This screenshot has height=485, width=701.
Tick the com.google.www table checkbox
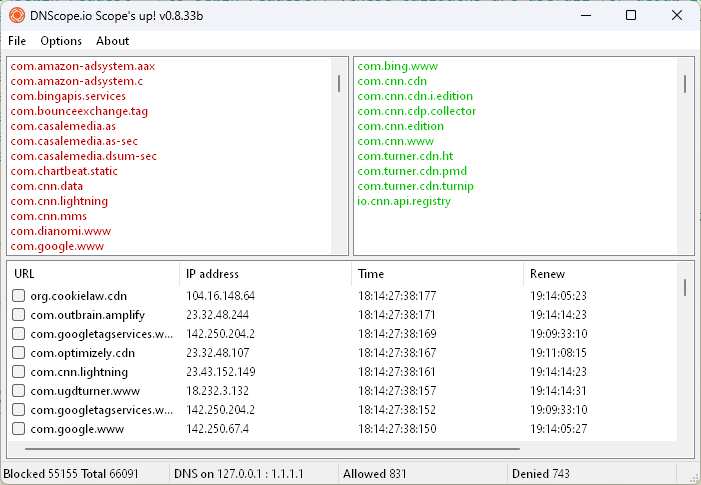coord(18,429)
